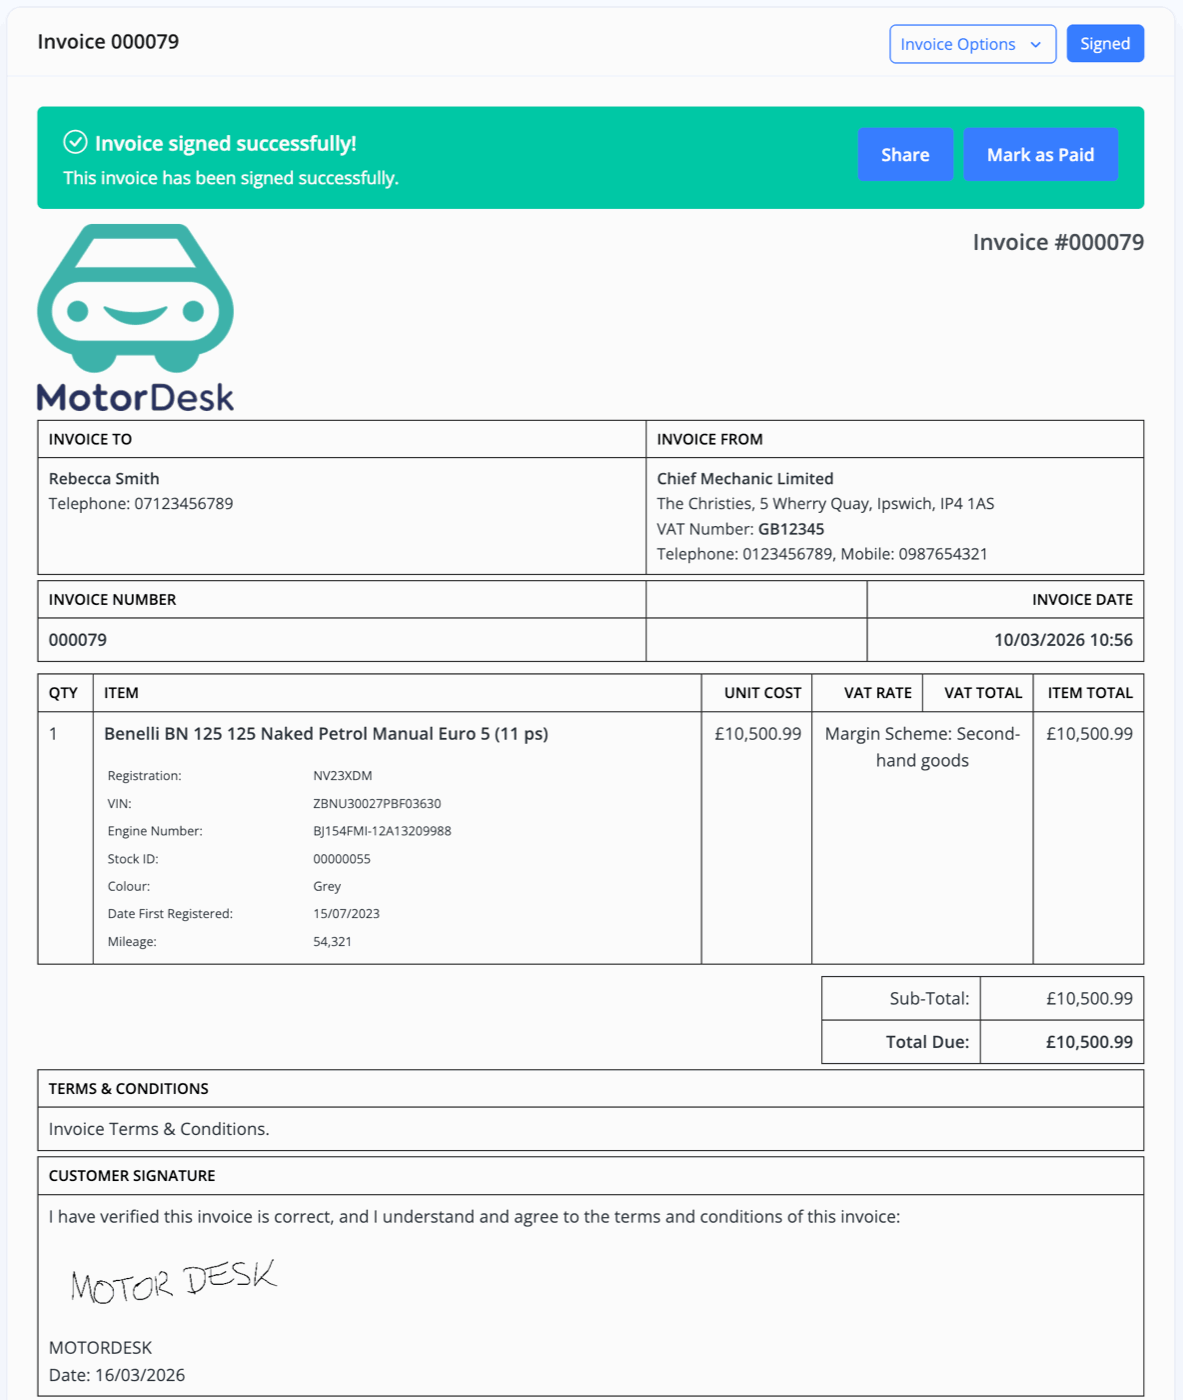Click the chevron arrow in Invoice Options
Image resolution: width=1183 pixels, height=1400 pixels.
(1036, 45)
